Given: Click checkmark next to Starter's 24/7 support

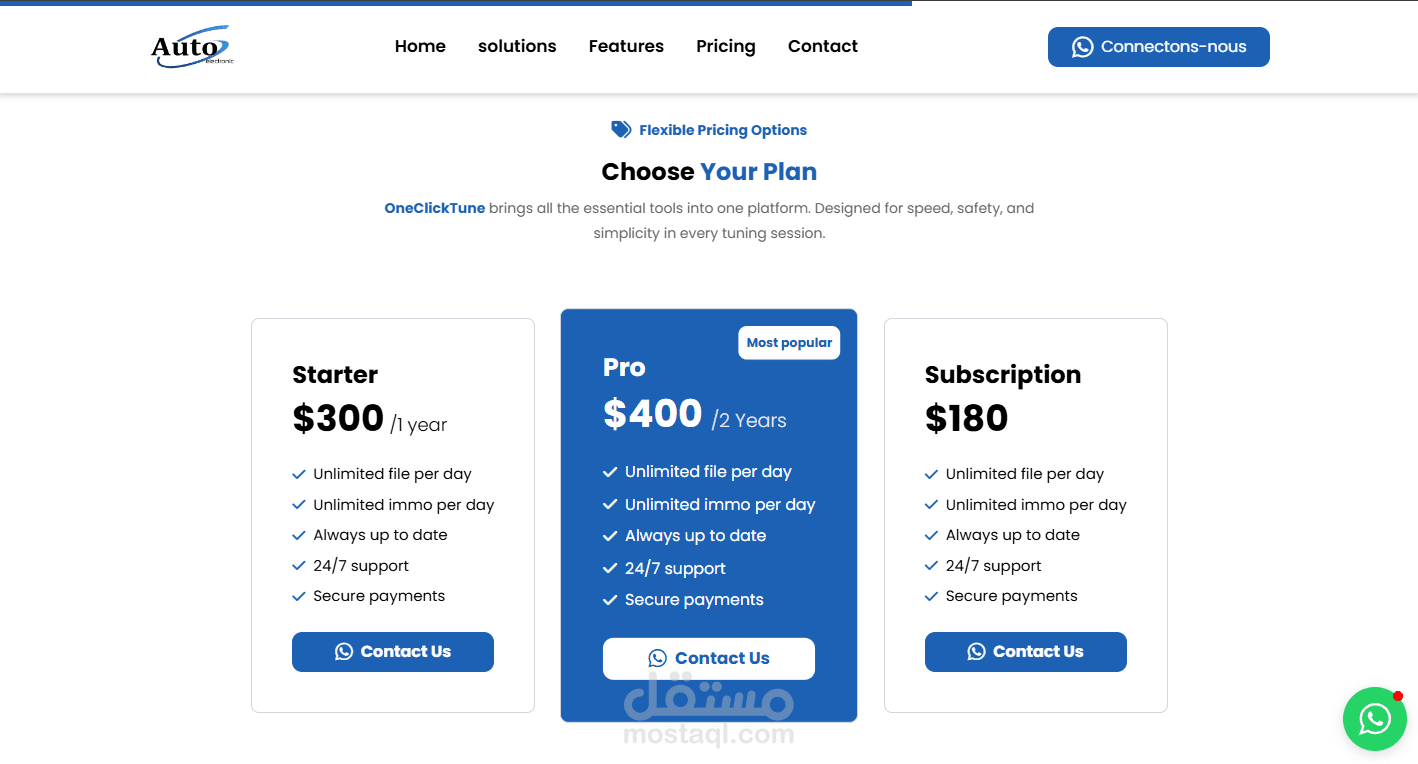Looking at the screenshot, I should pos(299,566).
